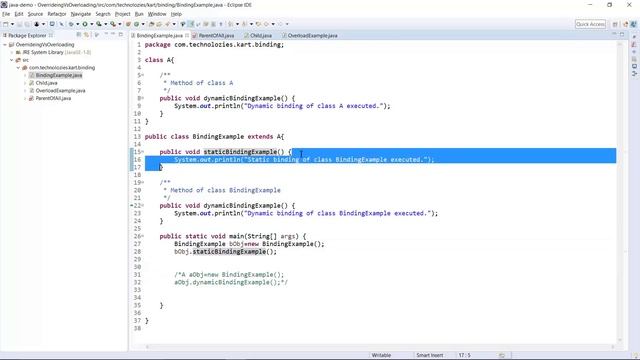Click the Open Type toolbar icon

pos(151,24)
